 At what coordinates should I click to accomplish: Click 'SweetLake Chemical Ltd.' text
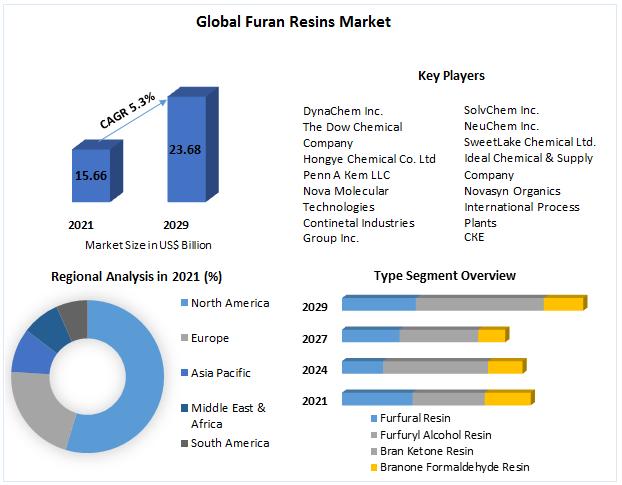click(x=530, y=142)
